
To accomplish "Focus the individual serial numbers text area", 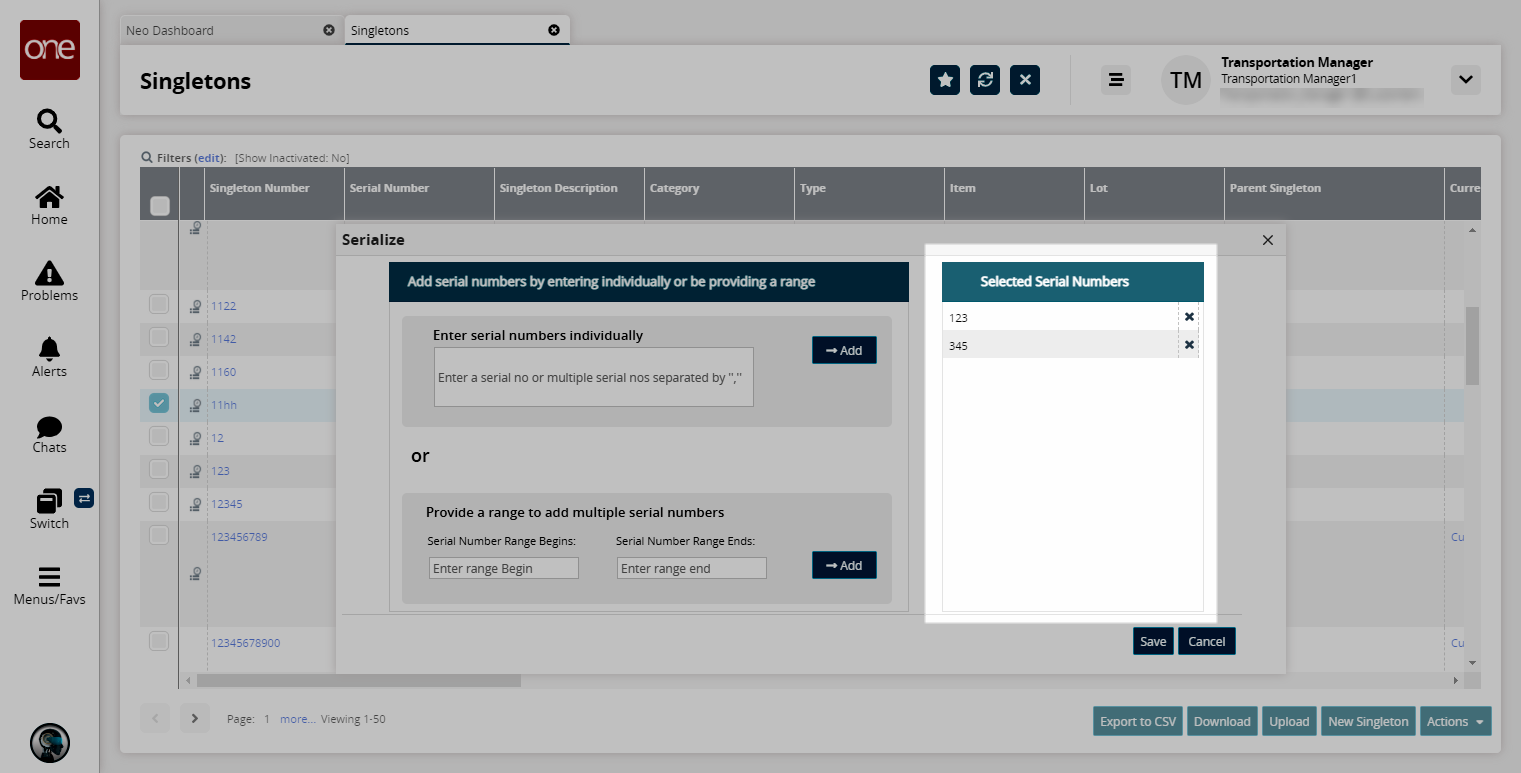I will 594,377.
